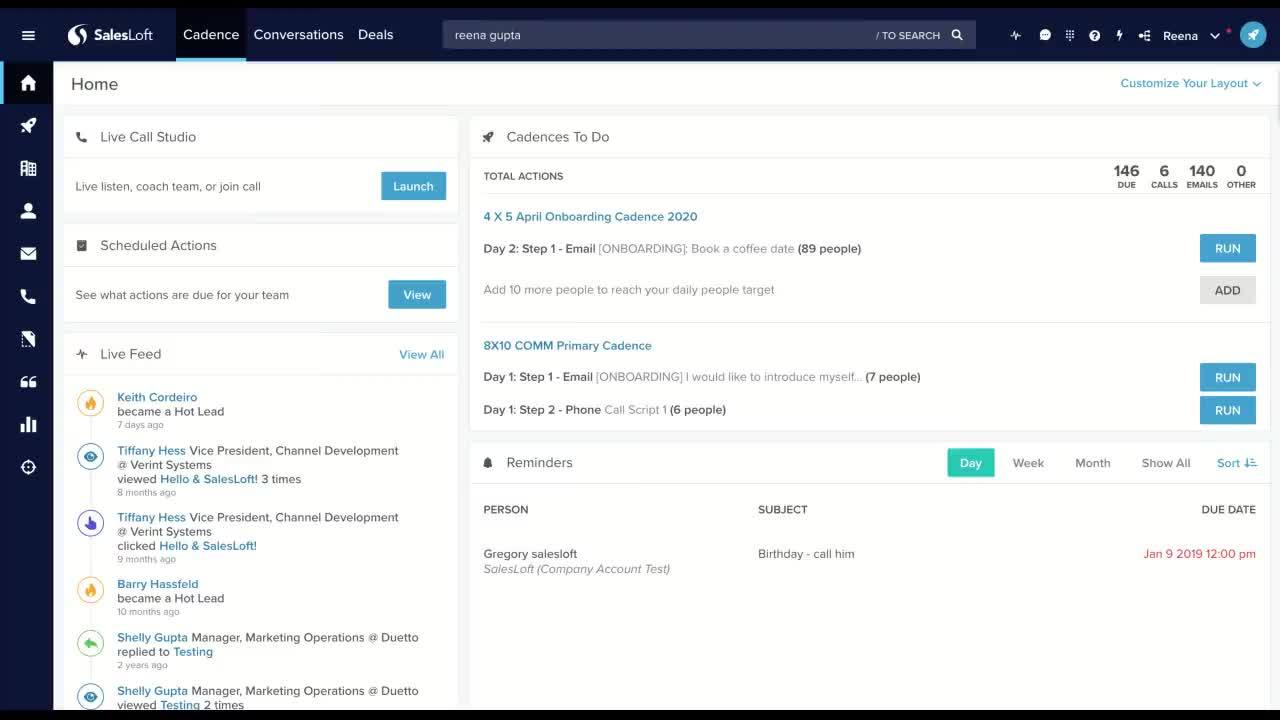Screen dimensions: 1280x720
Task: Run Day 2 Step 1 Email action
Action: point(1228,248)
